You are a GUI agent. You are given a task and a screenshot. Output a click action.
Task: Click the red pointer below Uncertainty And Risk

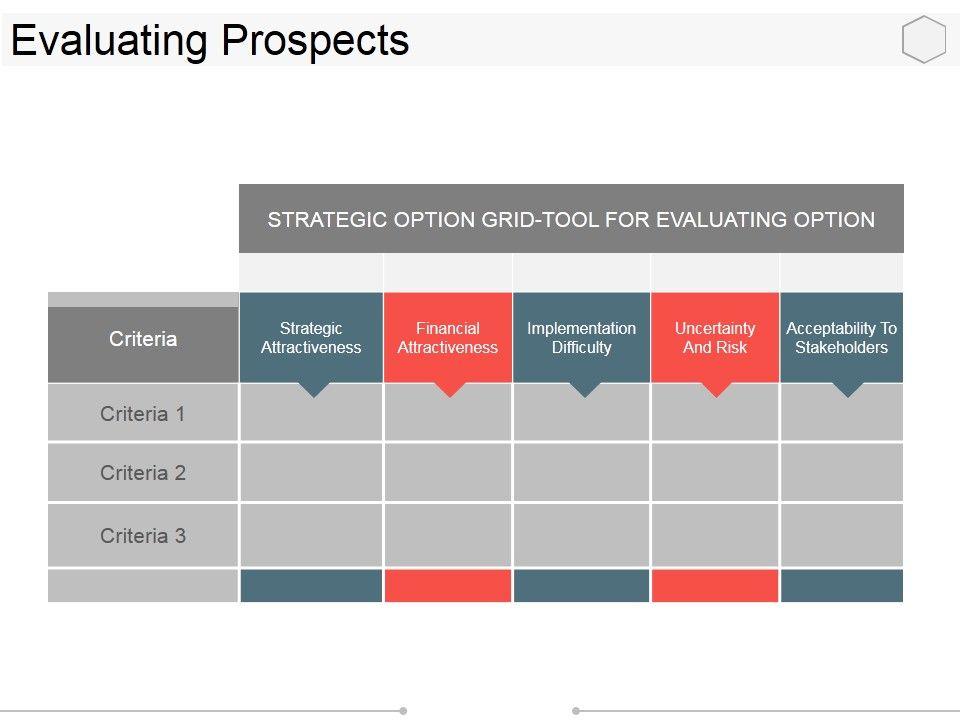[x=716, y=389]
